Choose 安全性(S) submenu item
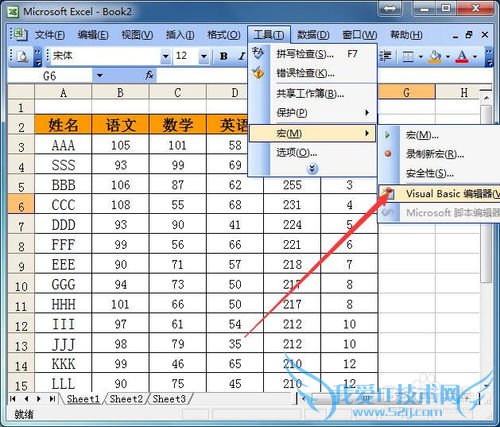The image size is (500, 427). (439, 173)
